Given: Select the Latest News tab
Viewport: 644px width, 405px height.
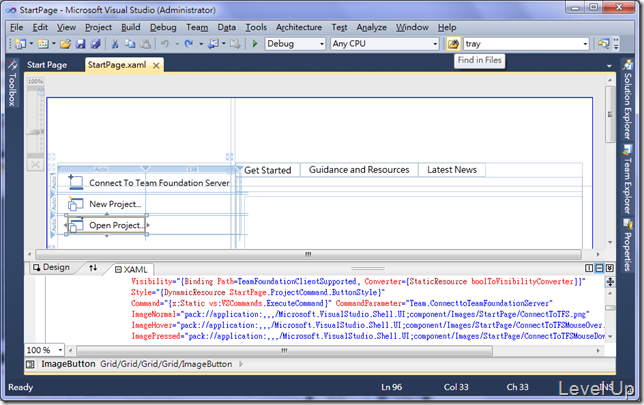Looking at the screenshot, I should 452,170.
